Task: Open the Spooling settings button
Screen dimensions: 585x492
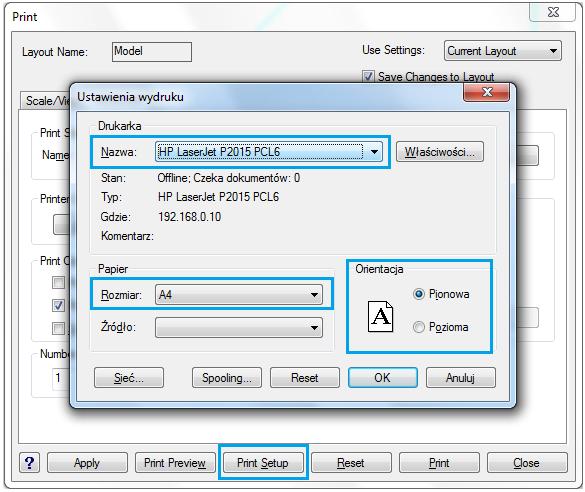Action: [227, 378]
